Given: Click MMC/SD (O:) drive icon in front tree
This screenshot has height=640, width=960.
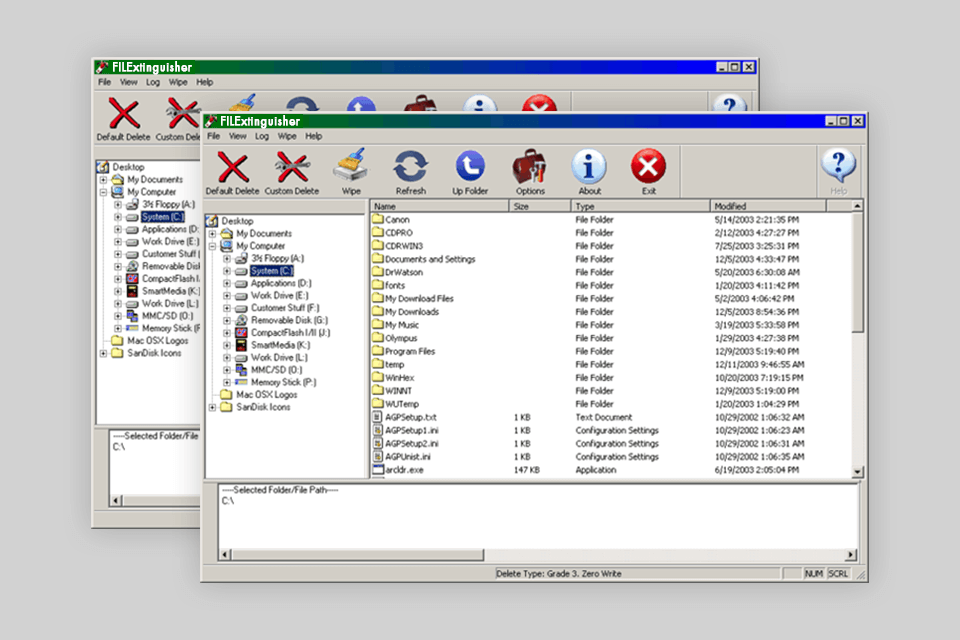Looking at the screenshot, I should point(241,370).
